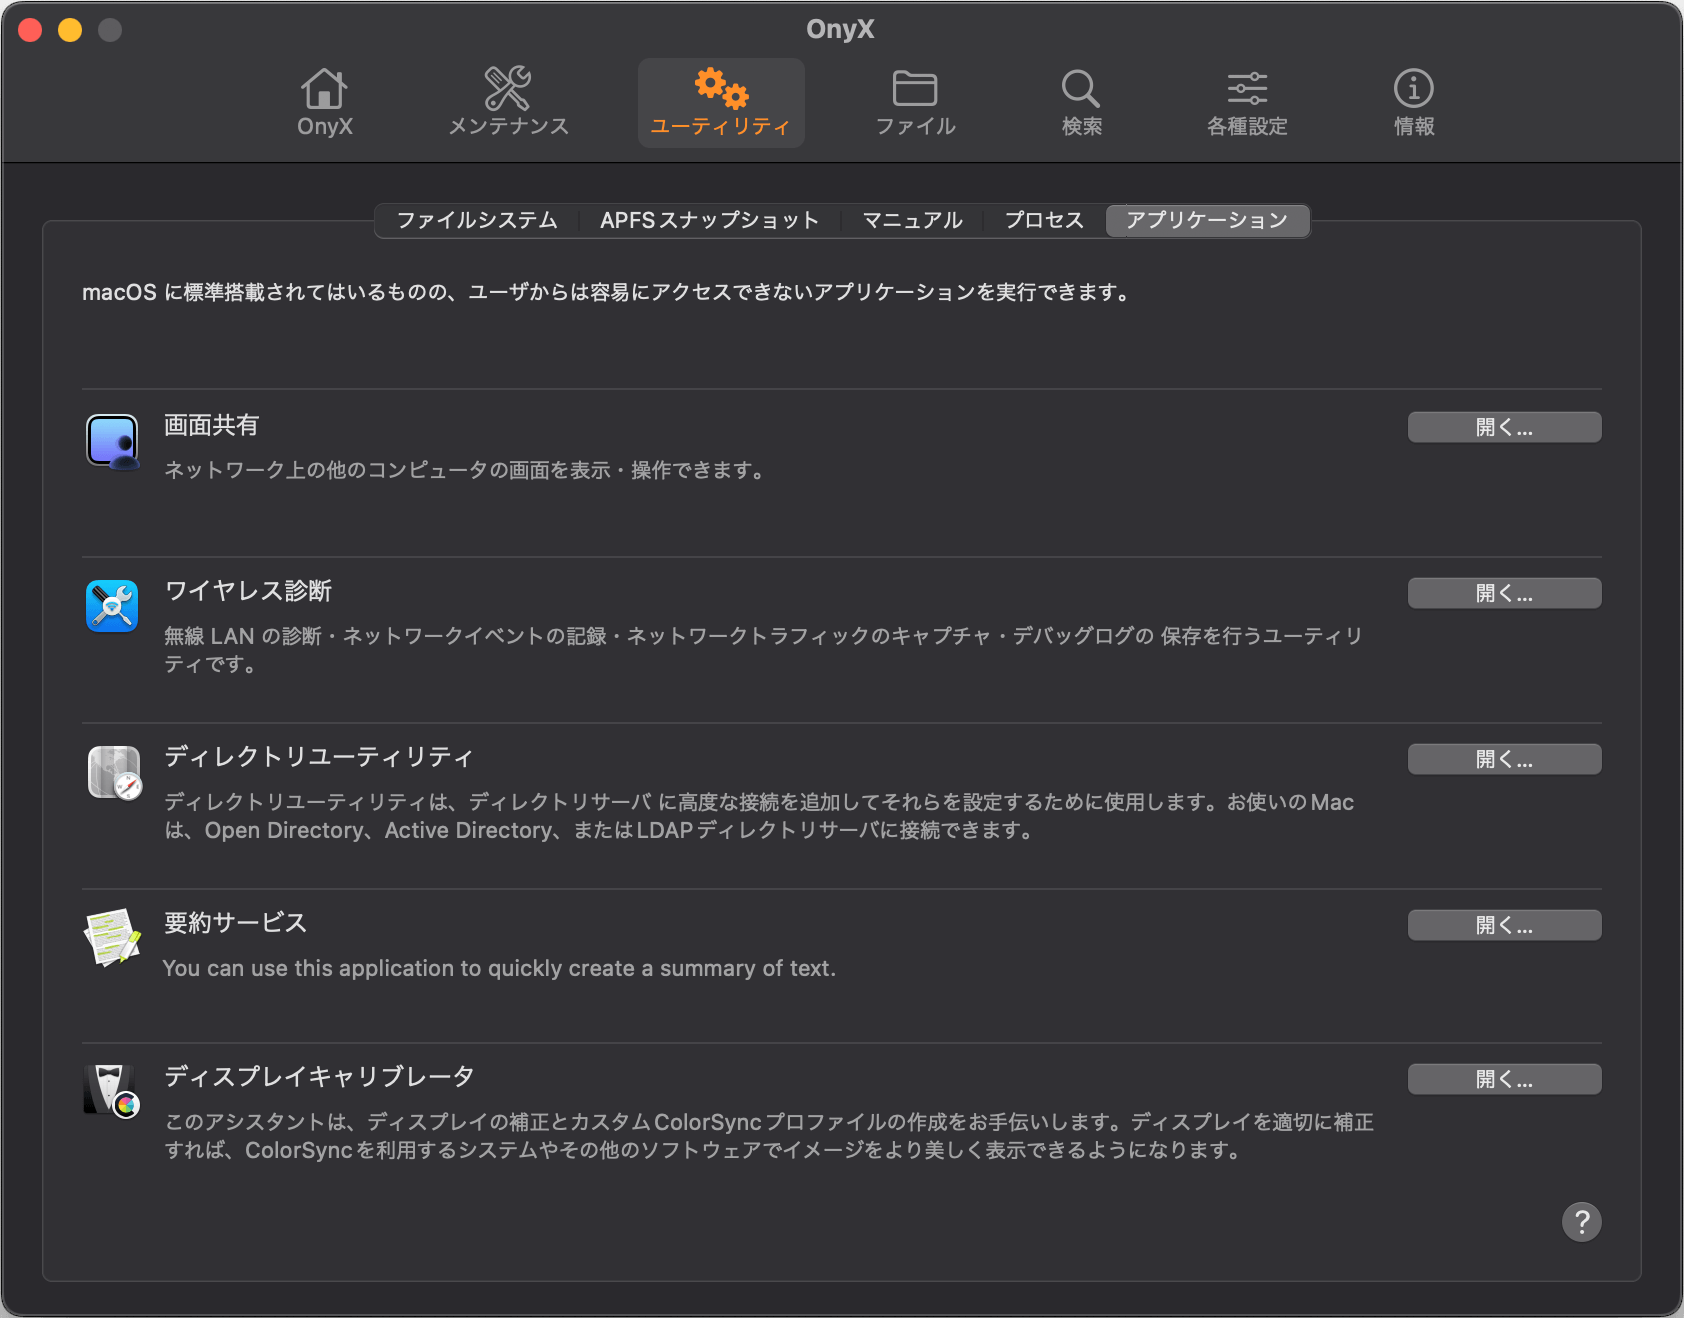Click the ワイヤレス診断 app icon

112,606
